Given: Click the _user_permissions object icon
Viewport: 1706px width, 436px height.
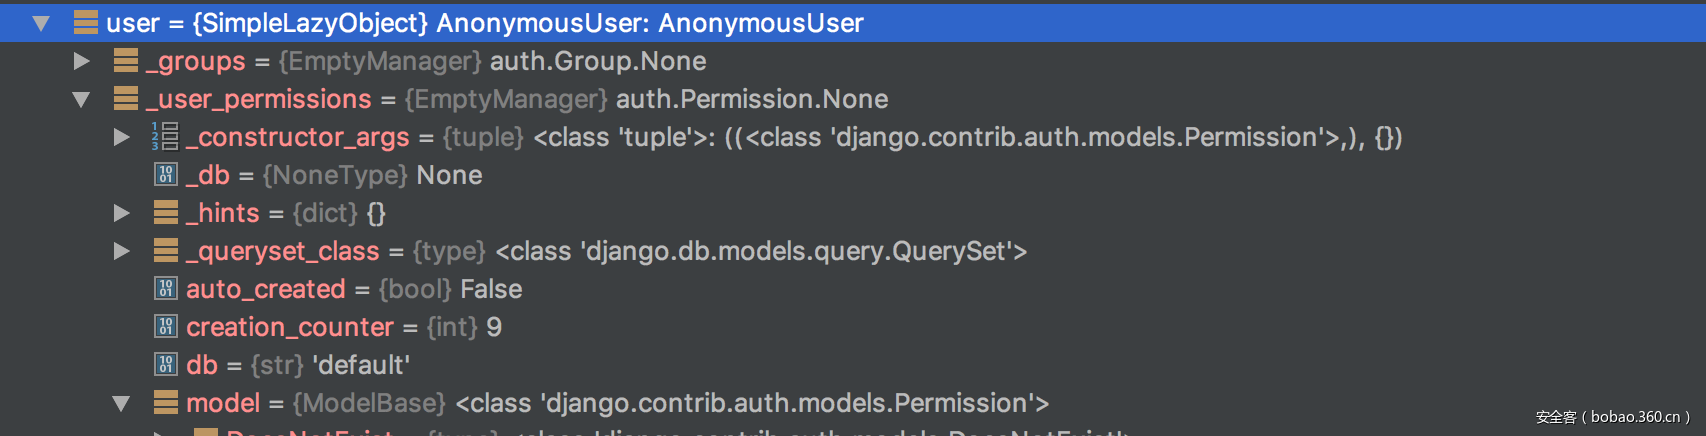Looking at the screenshot, I should coord(126,99).
